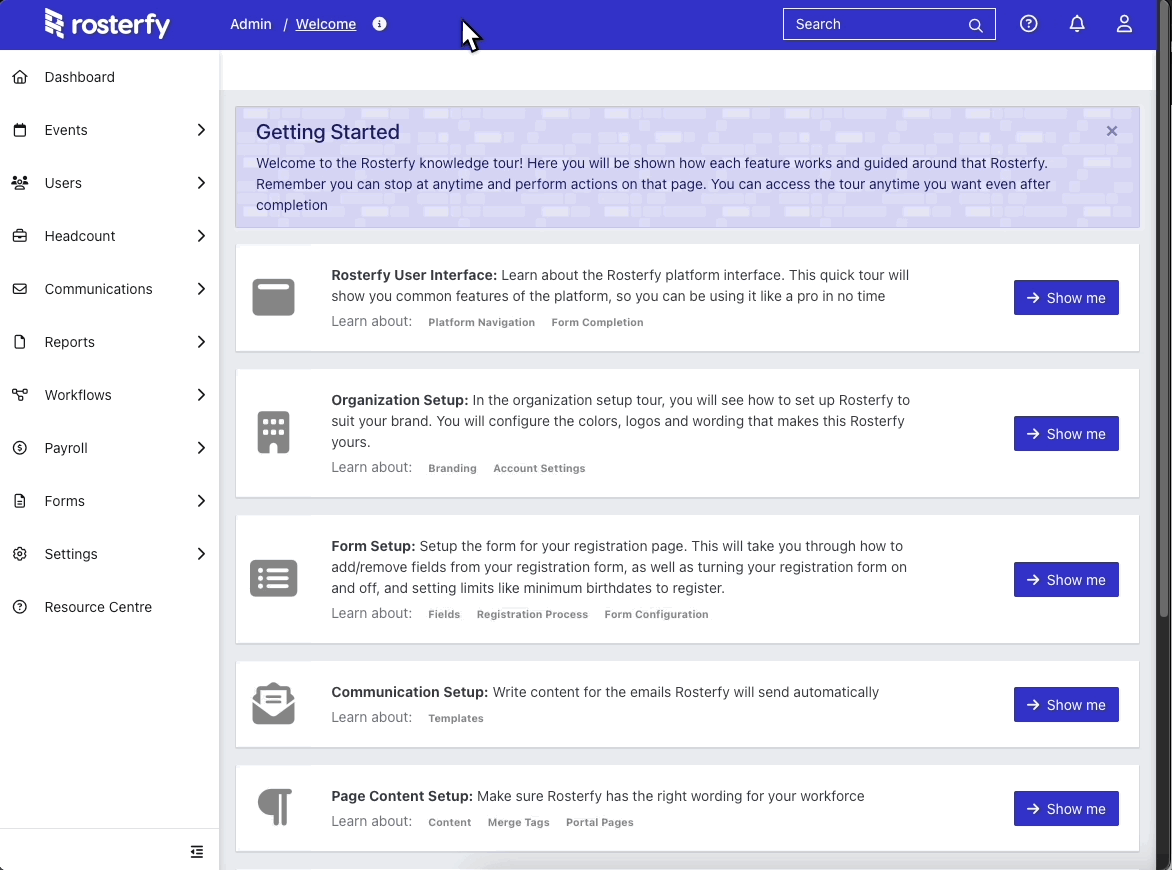Click the Reports document icon
This screenshot has width=1172, height=870.
[x=20, y=342]
